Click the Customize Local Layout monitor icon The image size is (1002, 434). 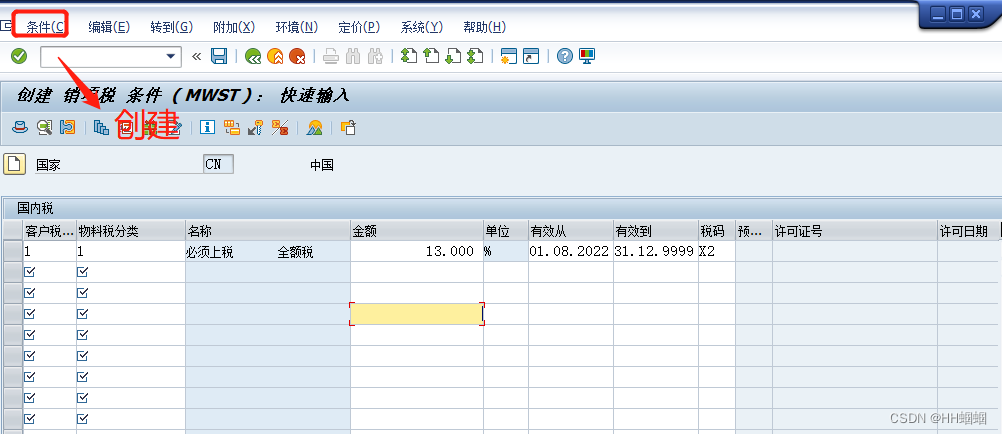point(587,57)
